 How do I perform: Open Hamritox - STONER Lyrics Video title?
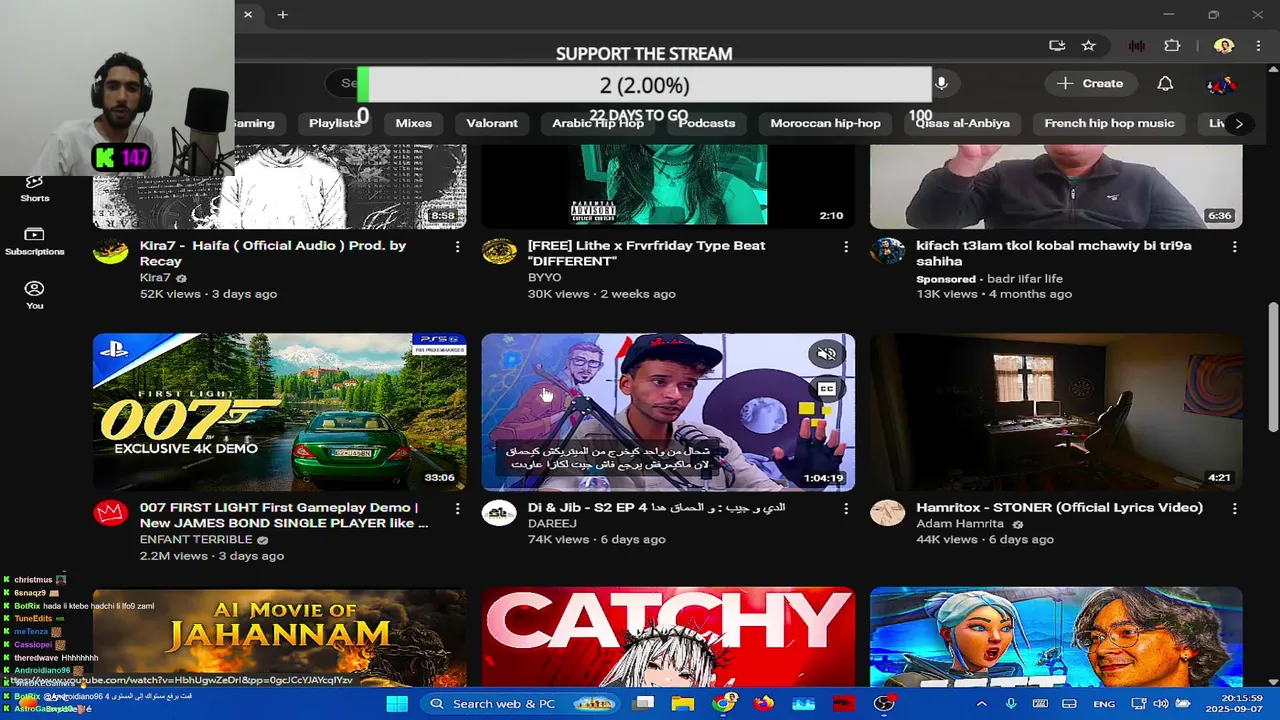point(1059,507)
